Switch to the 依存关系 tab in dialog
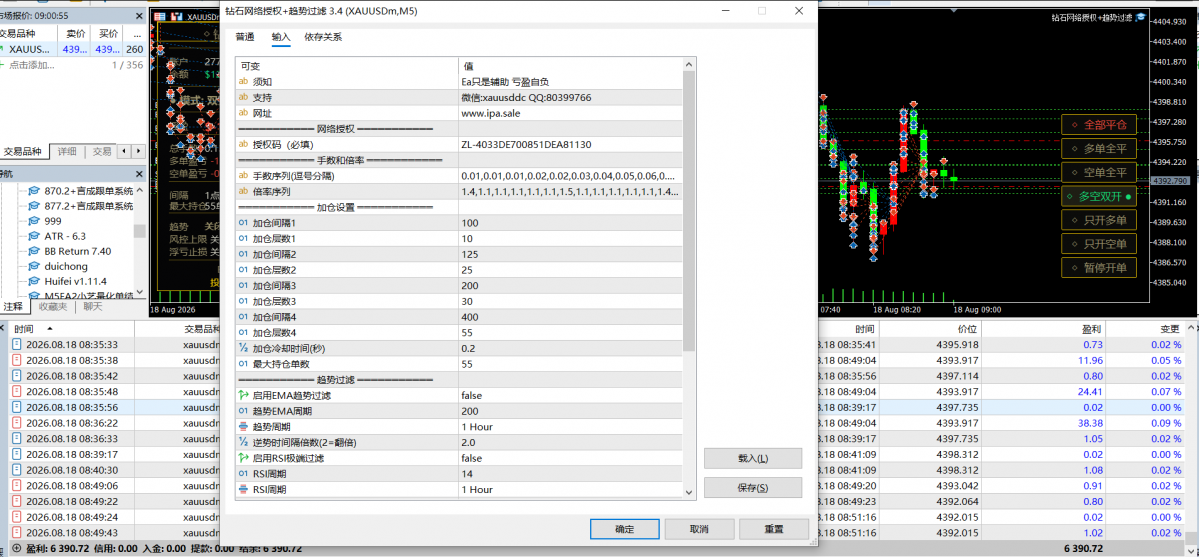This screenshot has width=1199, height=557. [323, 37]
